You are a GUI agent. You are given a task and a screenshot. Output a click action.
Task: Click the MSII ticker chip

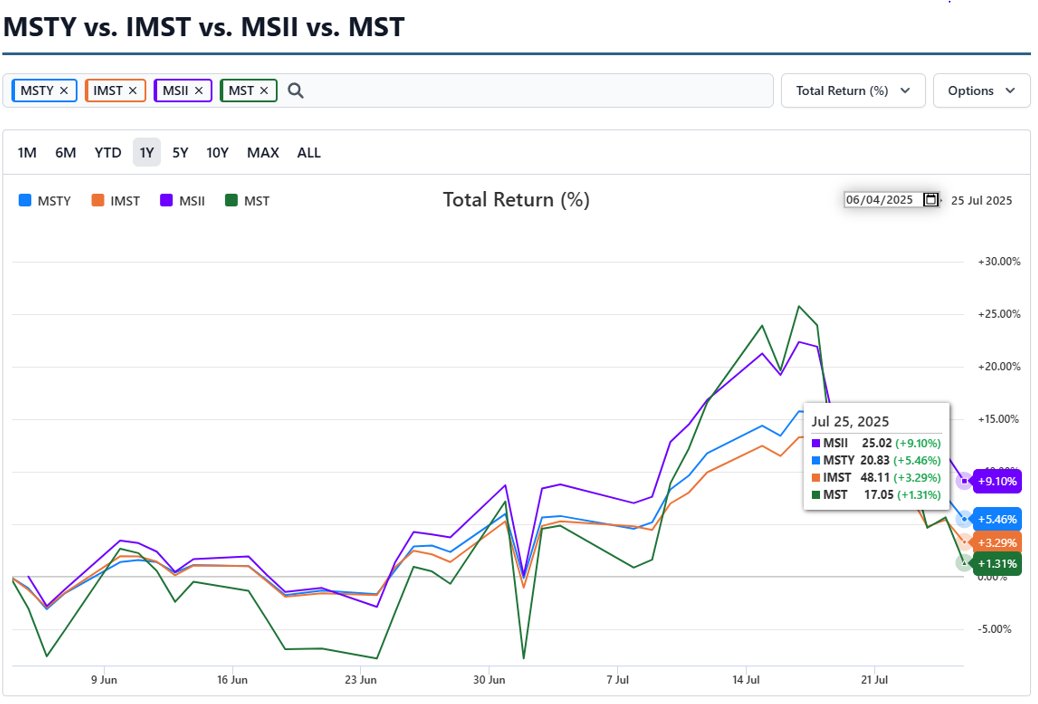(x=183, y=91)
